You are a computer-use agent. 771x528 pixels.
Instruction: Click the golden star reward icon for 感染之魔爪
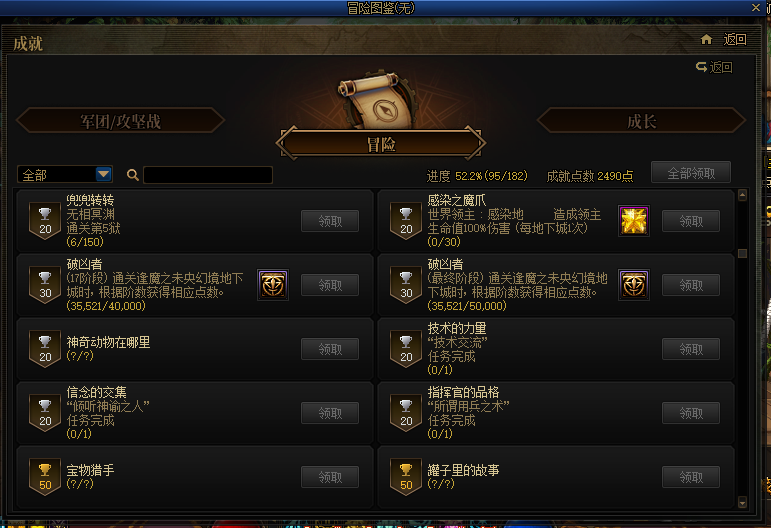coord(634,221)
